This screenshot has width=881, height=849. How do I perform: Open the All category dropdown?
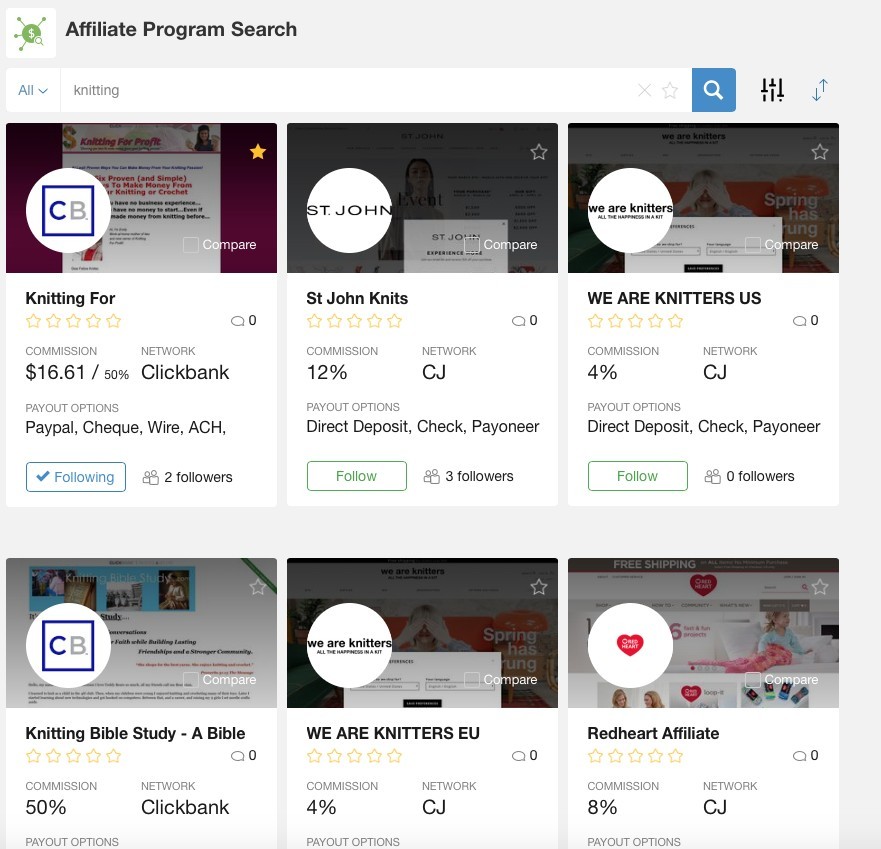tap(33, 90)
